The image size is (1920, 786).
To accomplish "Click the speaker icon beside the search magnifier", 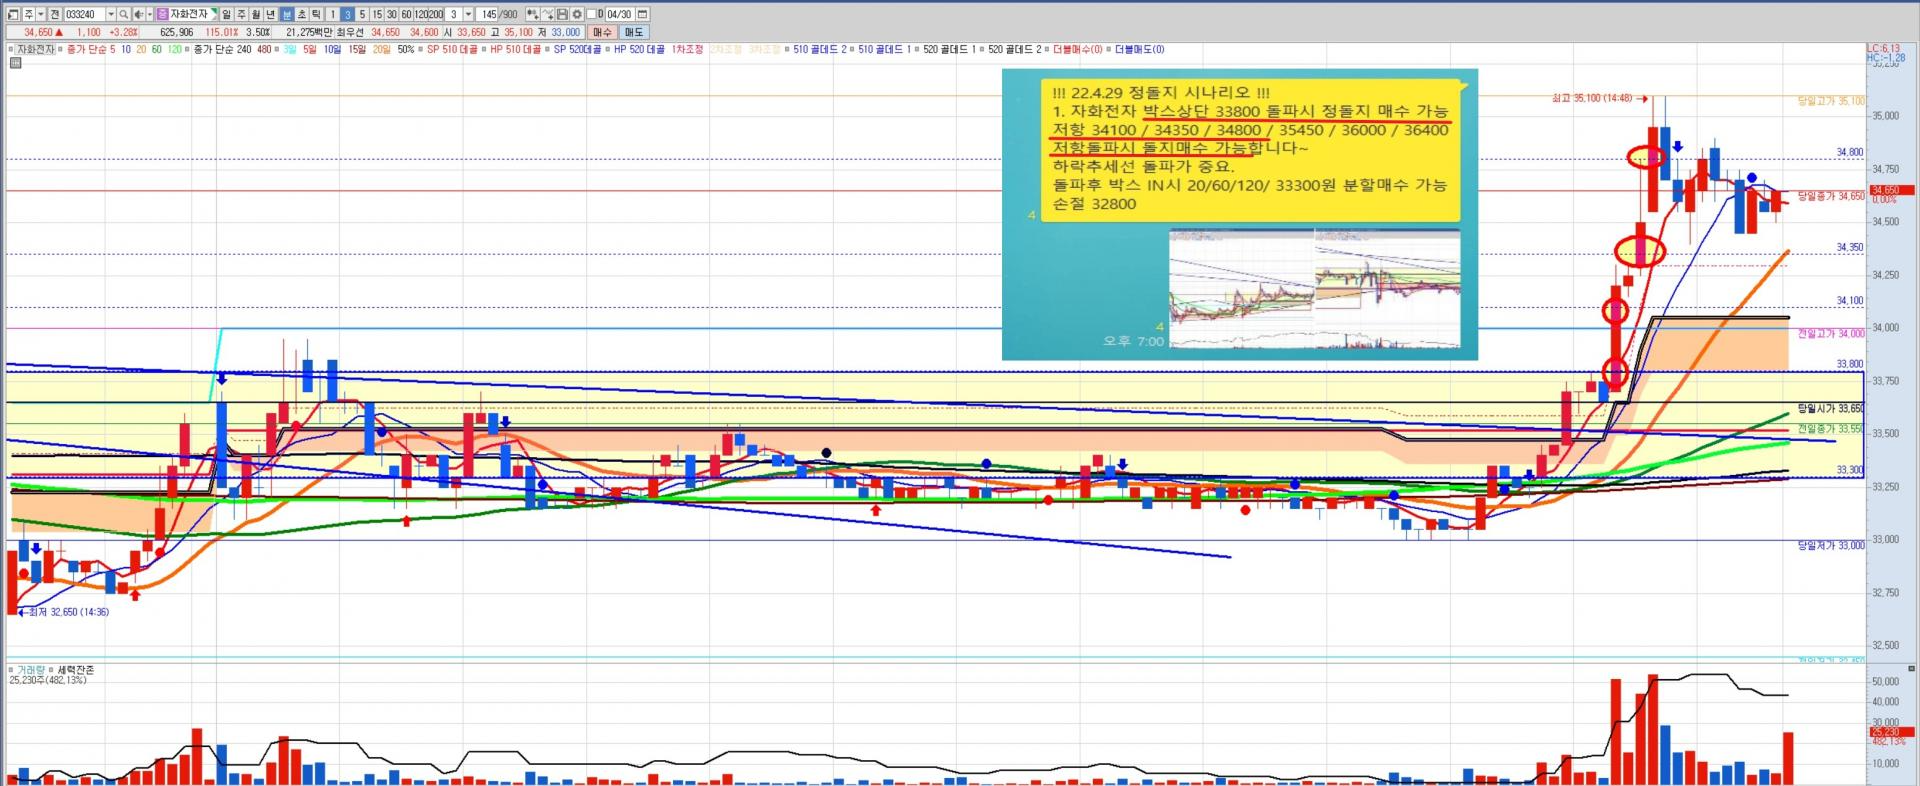I will pyautogui.click(x=138, y=14).
